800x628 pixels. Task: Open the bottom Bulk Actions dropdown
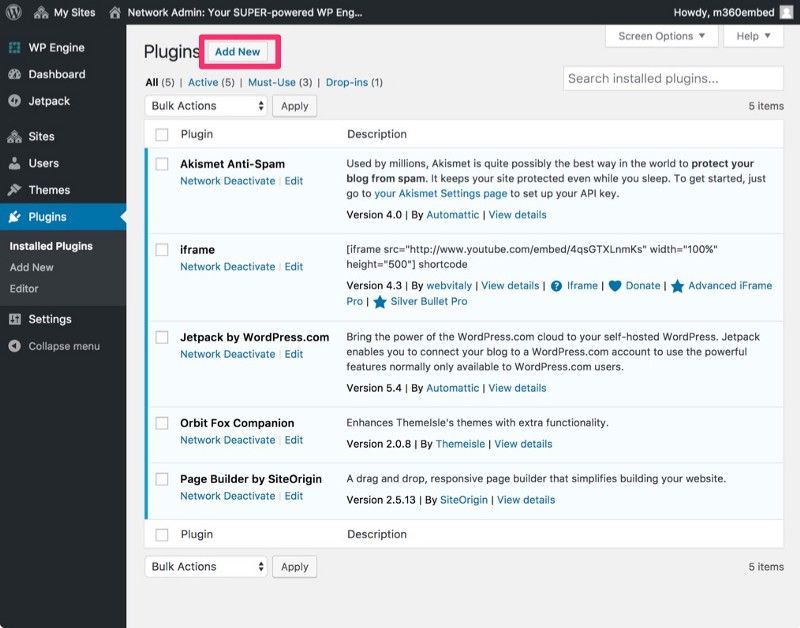pos(206,566)
